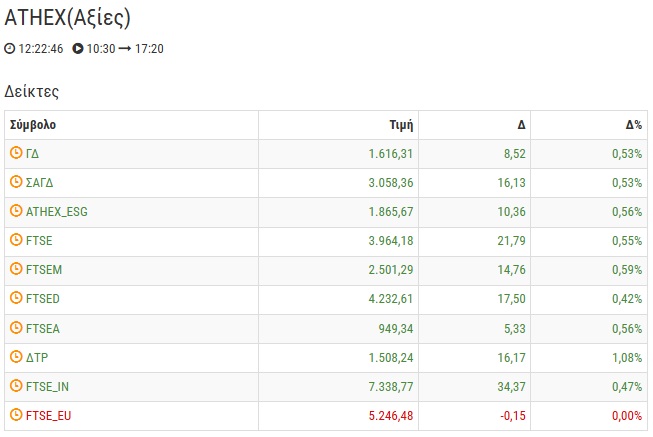Click the clock icon next to FTSE

16,240
